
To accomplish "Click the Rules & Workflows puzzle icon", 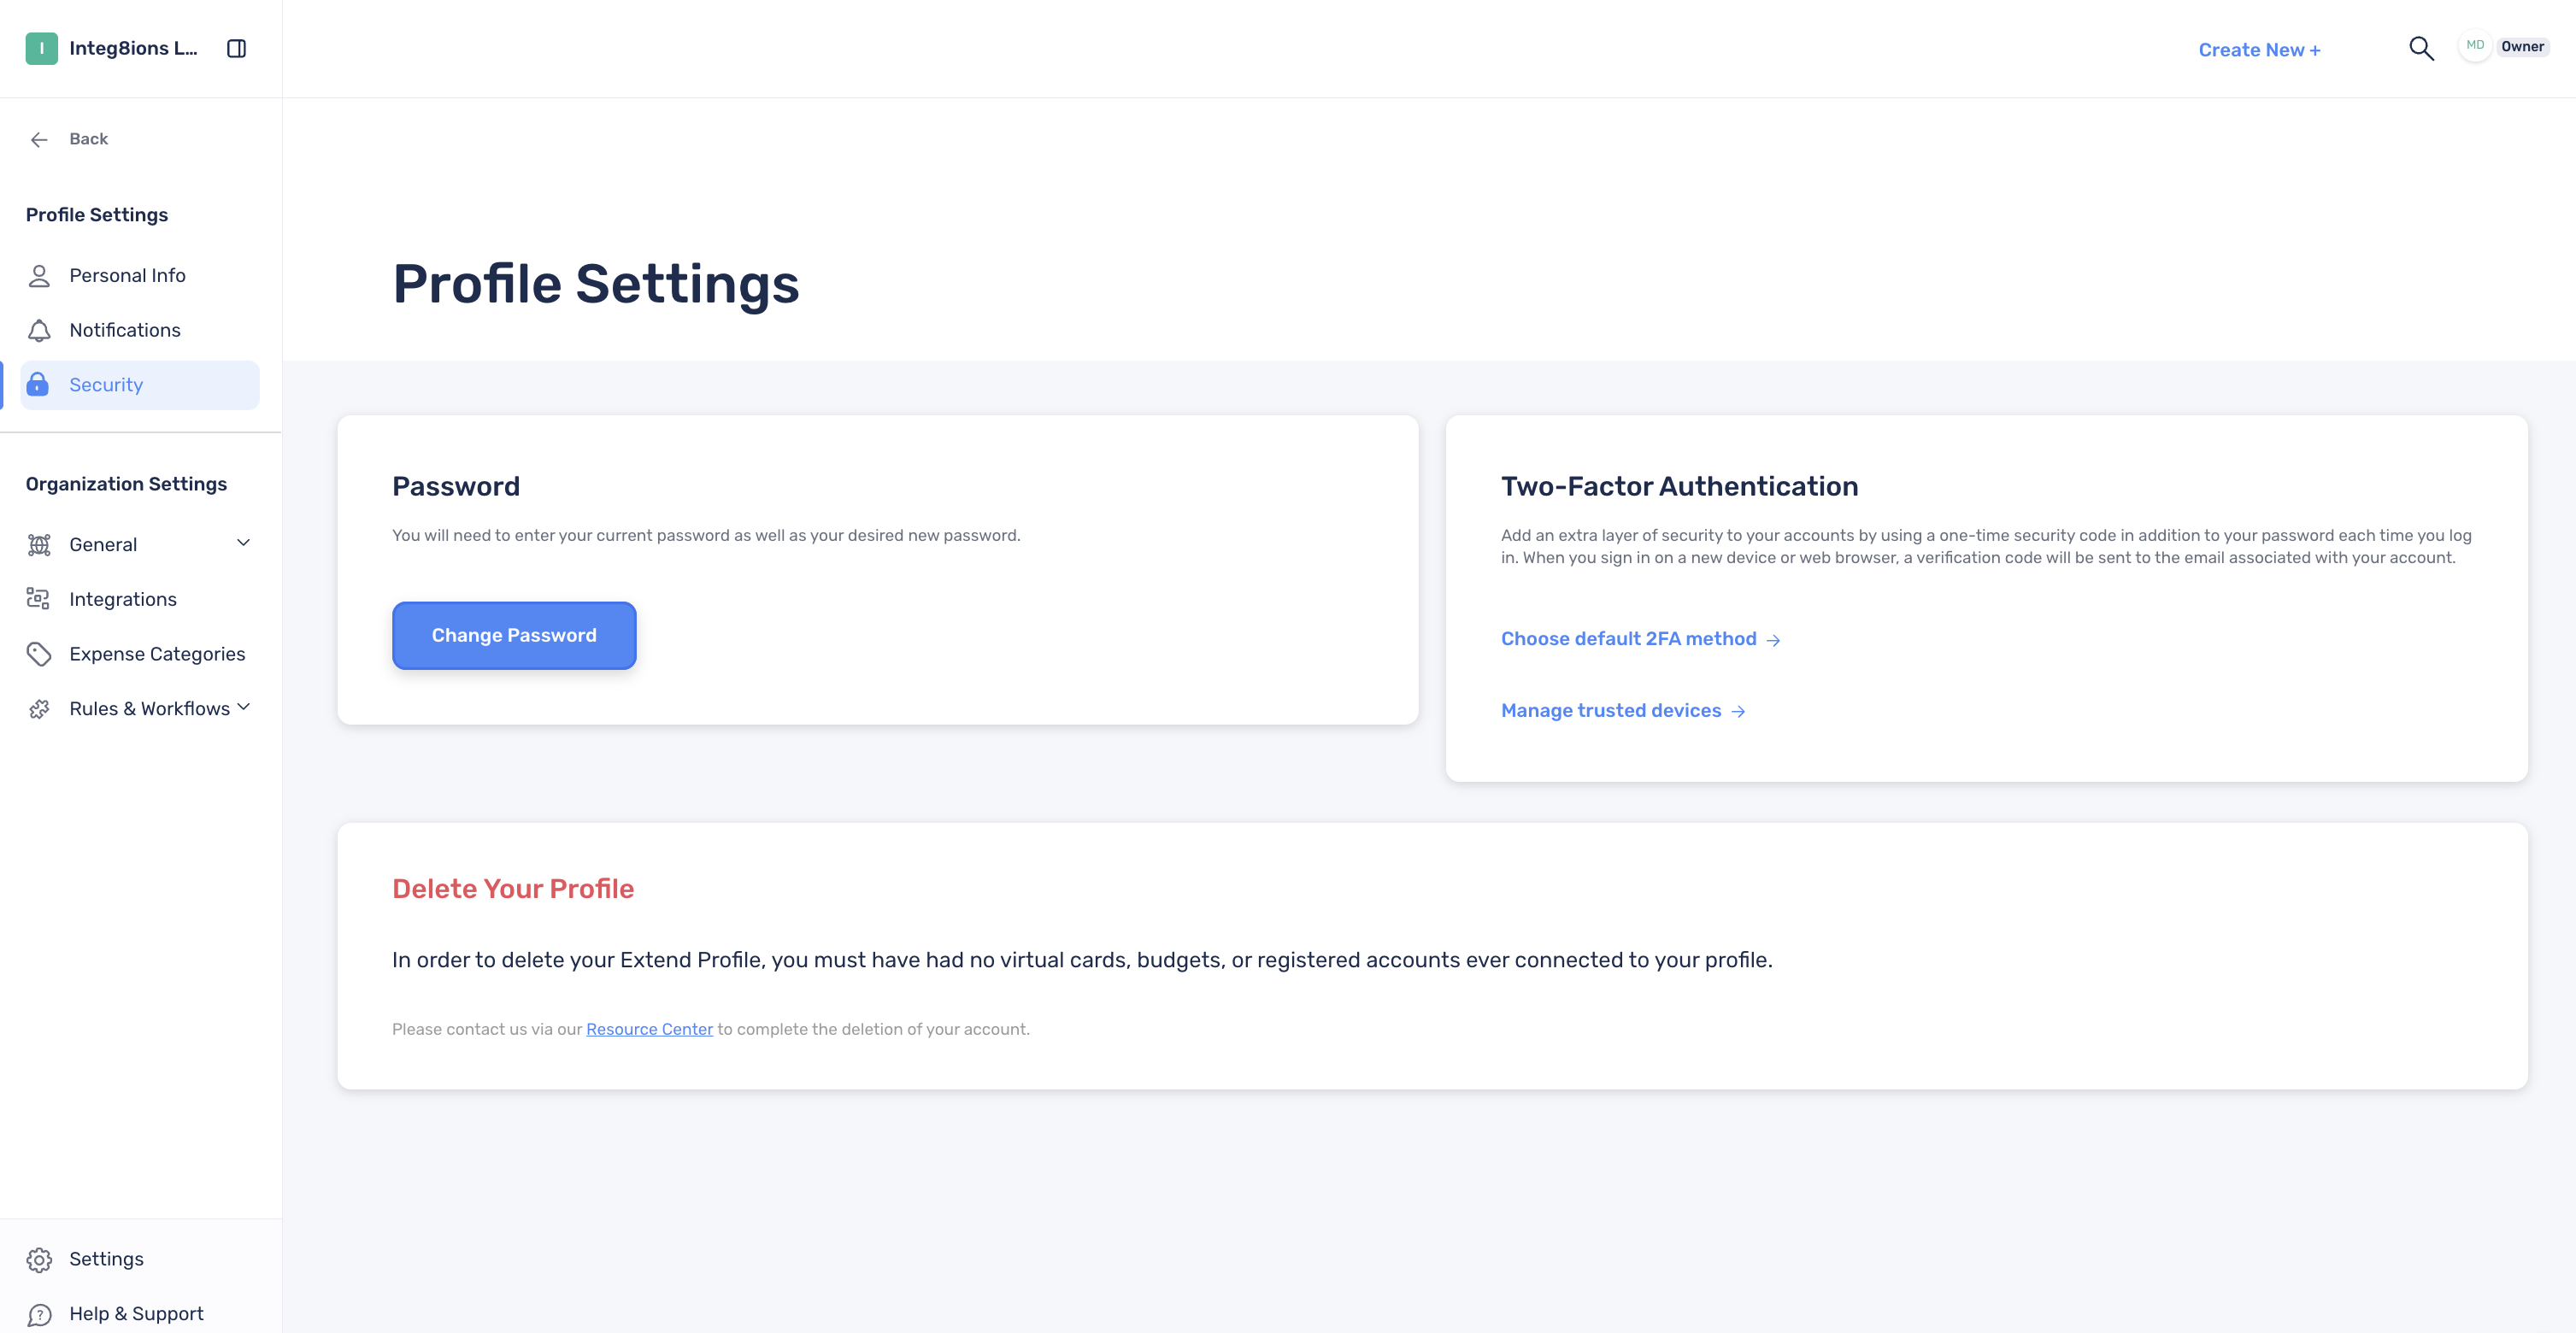I will [39, 709].
